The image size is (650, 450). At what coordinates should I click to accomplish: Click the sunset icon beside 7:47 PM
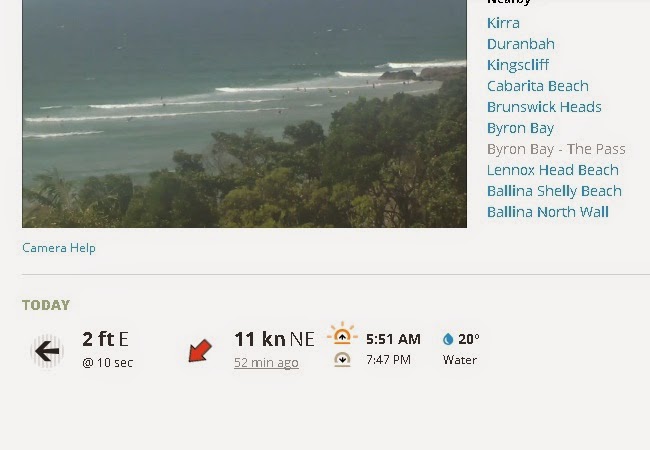[342, 359]
